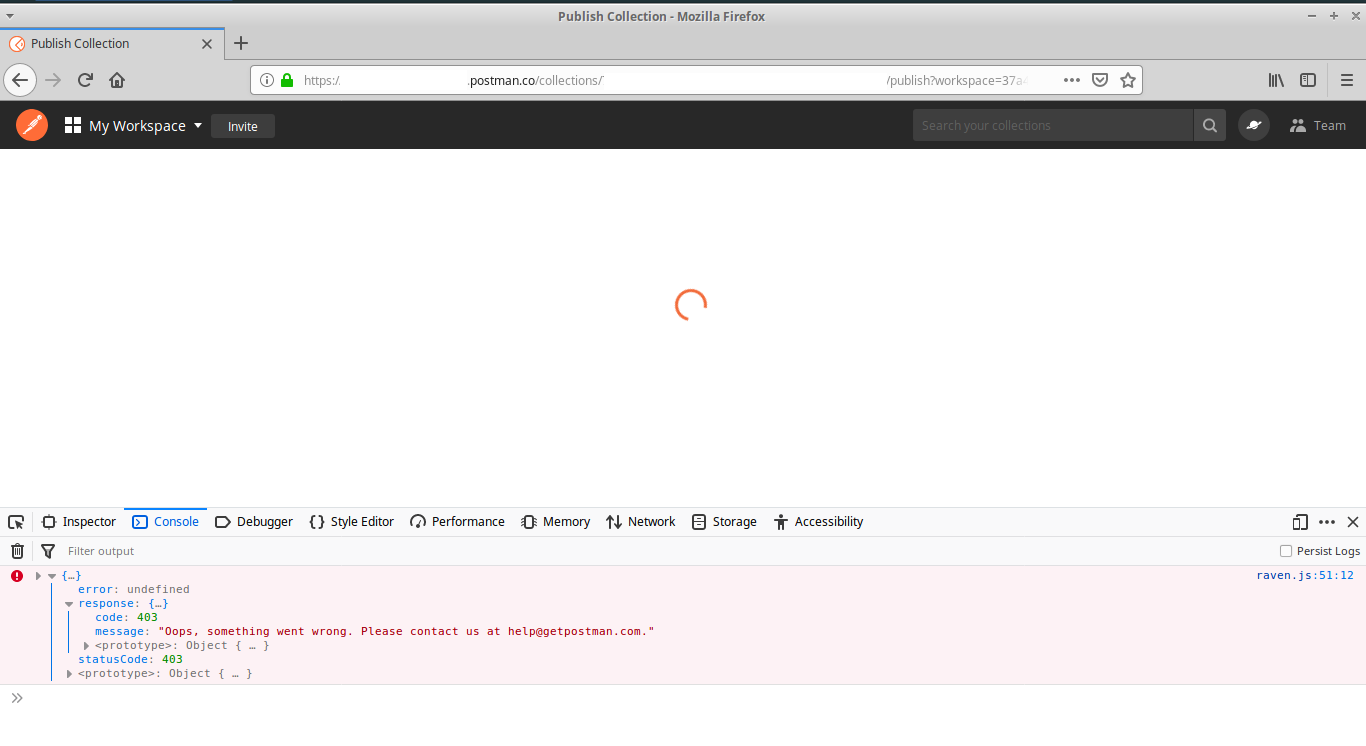The image size is (1366, 746).
Task: Toggle Responsive Design Mode in devtools
Action: tap(1299, 521)
